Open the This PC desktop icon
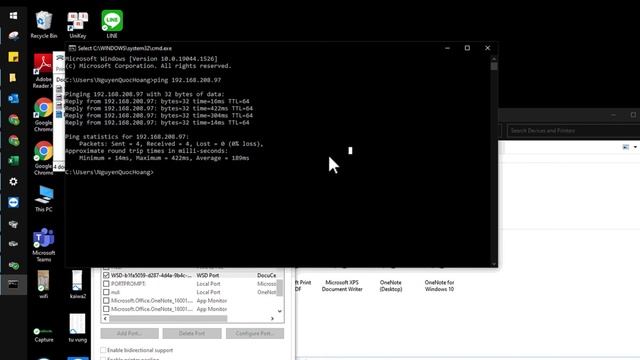Screen dimensions: 640x360 pyautogui.click(x=44, y=199)
